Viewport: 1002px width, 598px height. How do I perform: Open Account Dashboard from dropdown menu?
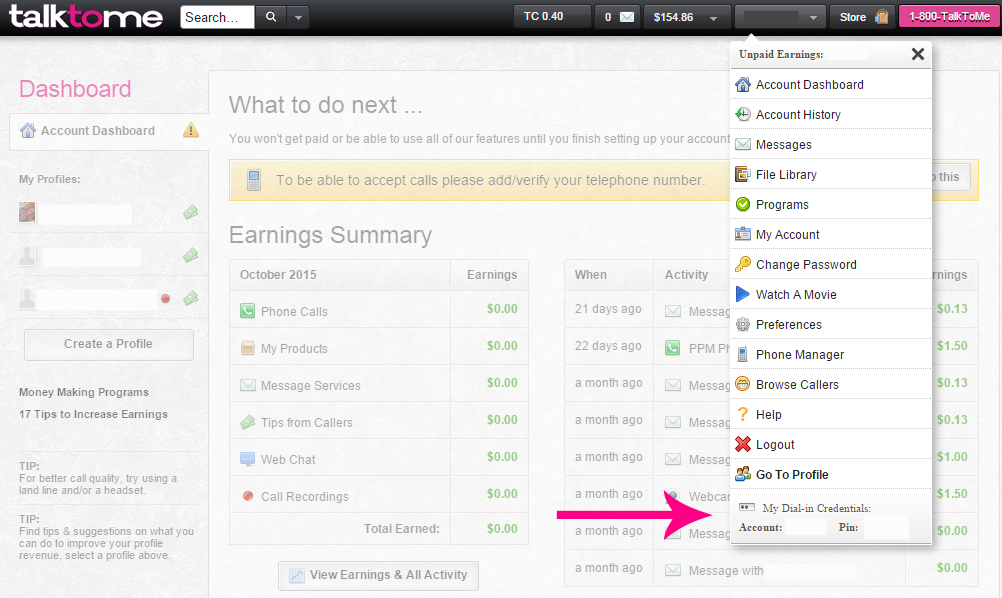[x=831, y=84]
